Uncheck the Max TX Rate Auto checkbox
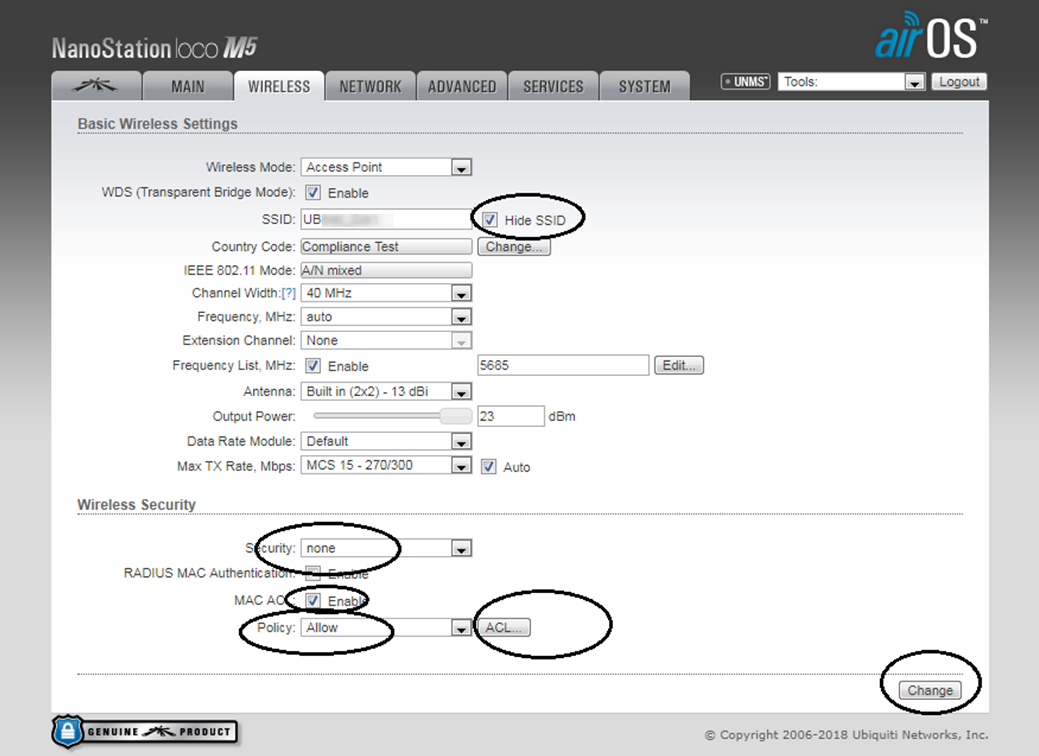Viewport: 1039px width, 756px height. point(488,467)
